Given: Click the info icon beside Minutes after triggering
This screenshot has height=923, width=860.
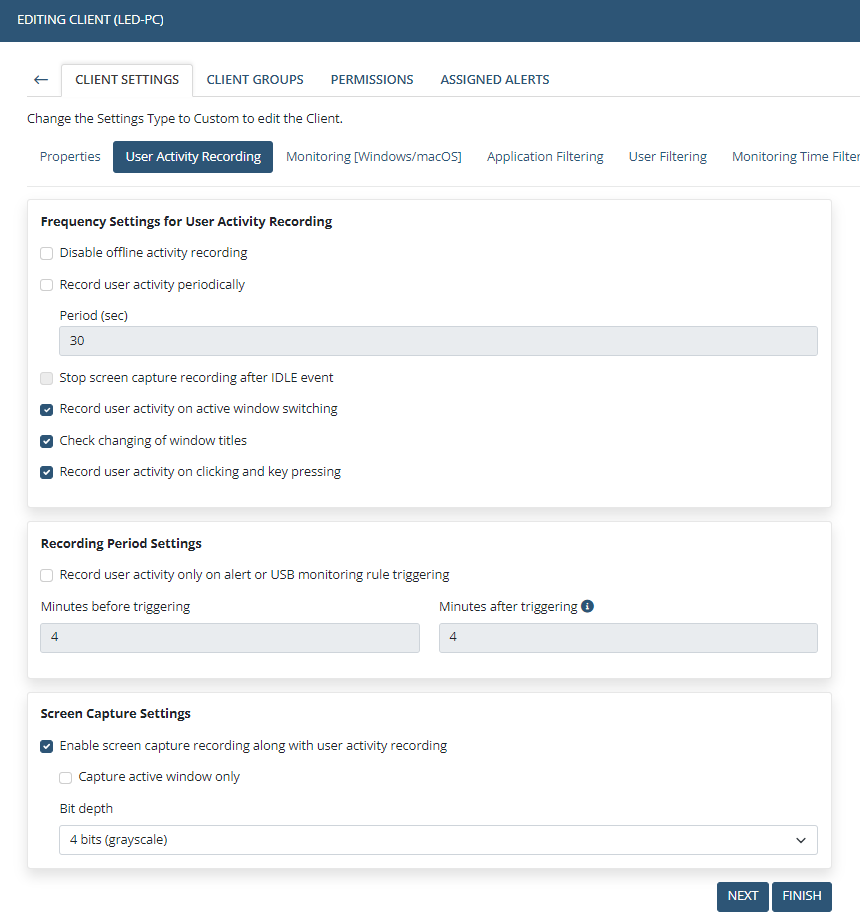Looking at the screenshot, I should pyautogui.click(x=587, y=606).
